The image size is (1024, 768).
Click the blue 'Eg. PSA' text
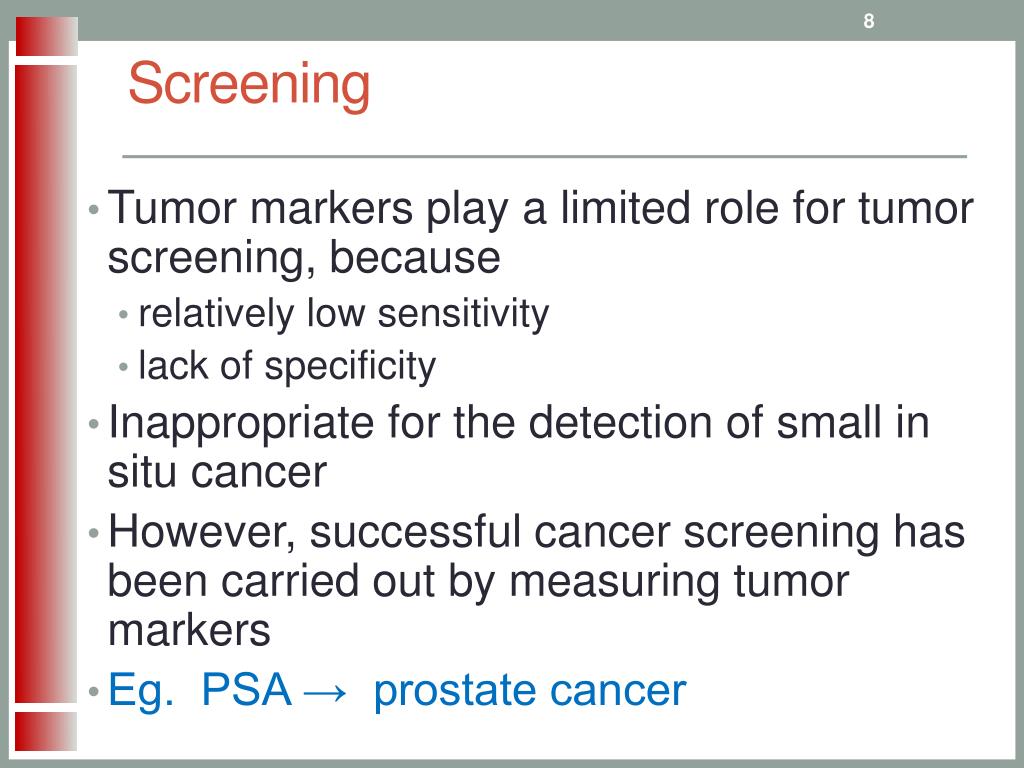(x=200, y=690)
